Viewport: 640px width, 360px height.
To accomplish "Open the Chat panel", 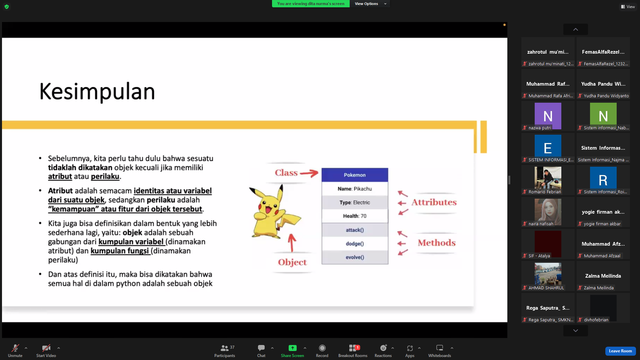I will [x=261, y=350].
